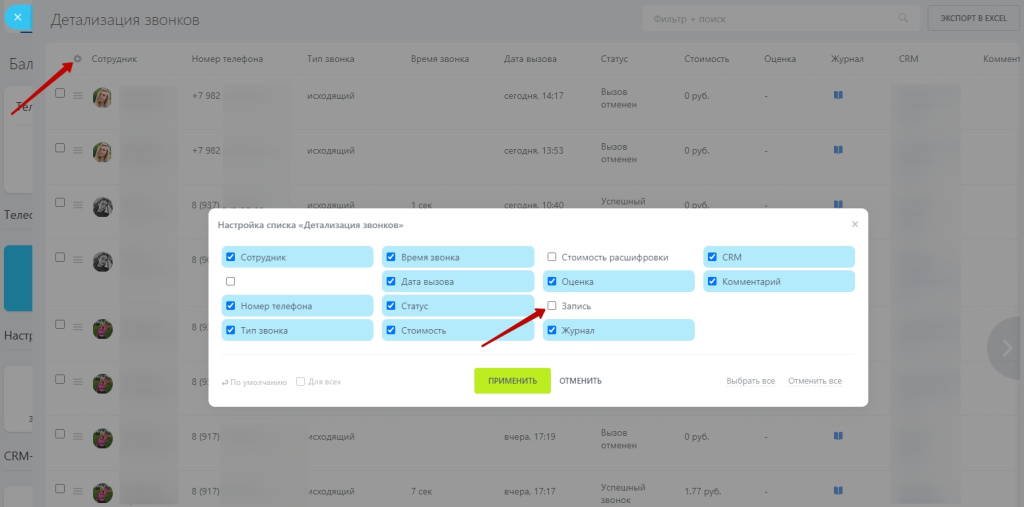
Task: Toggle the Для всех checkbox
Action: (300, 381)
